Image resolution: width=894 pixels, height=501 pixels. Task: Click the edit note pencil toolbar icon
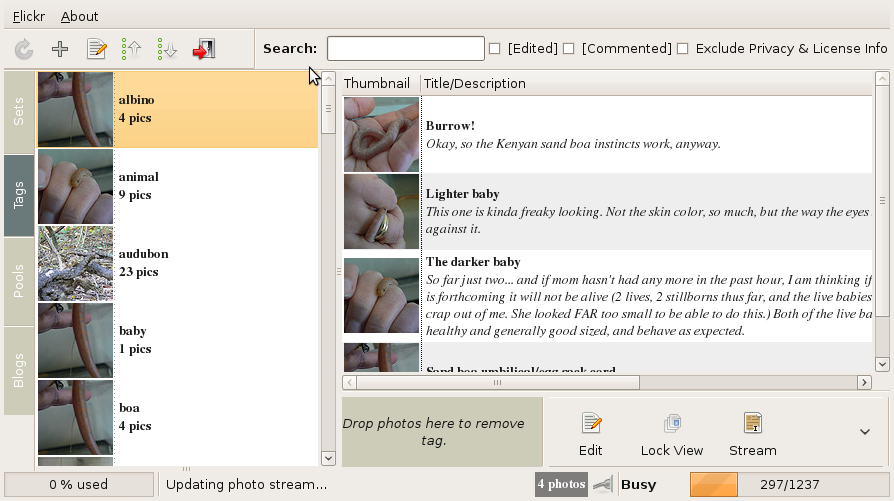tap(96, 49)
